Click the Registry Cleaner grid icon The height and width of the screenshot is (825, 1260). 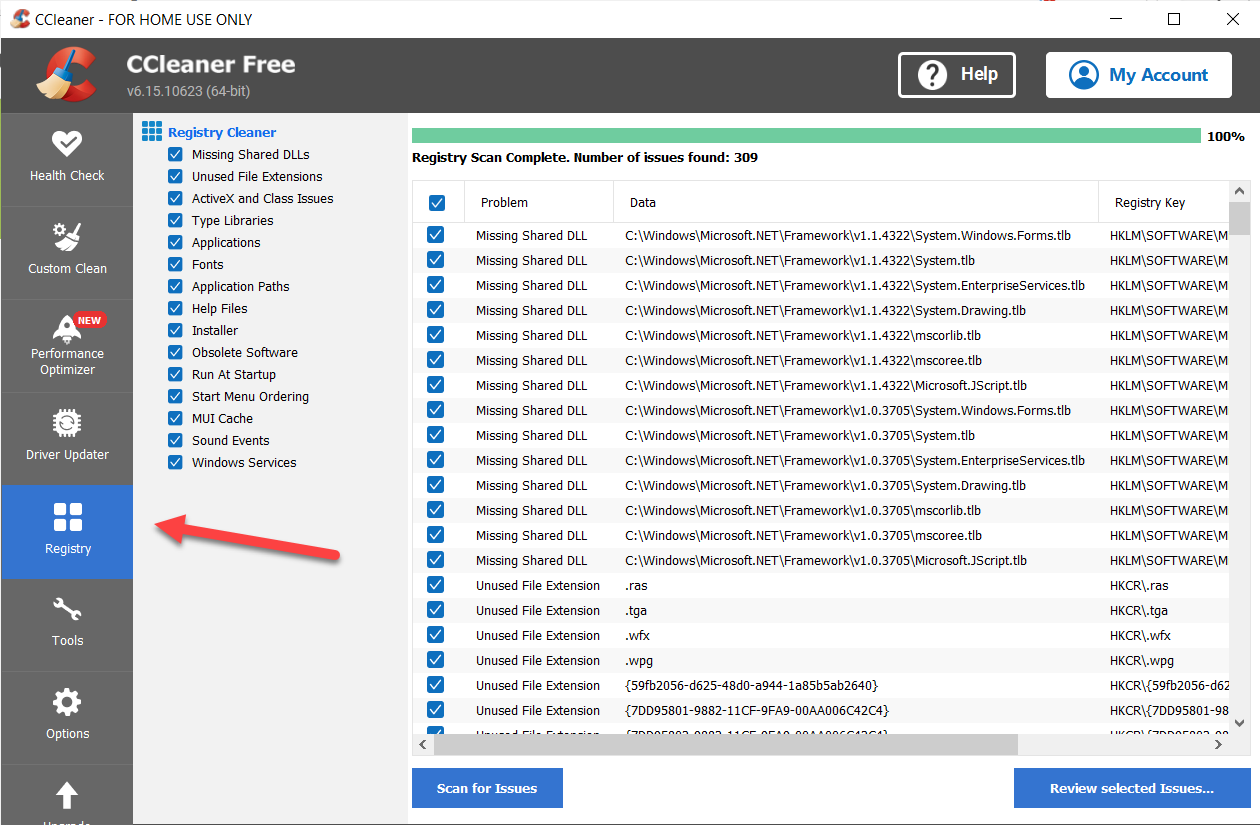(x=151, y=131)
